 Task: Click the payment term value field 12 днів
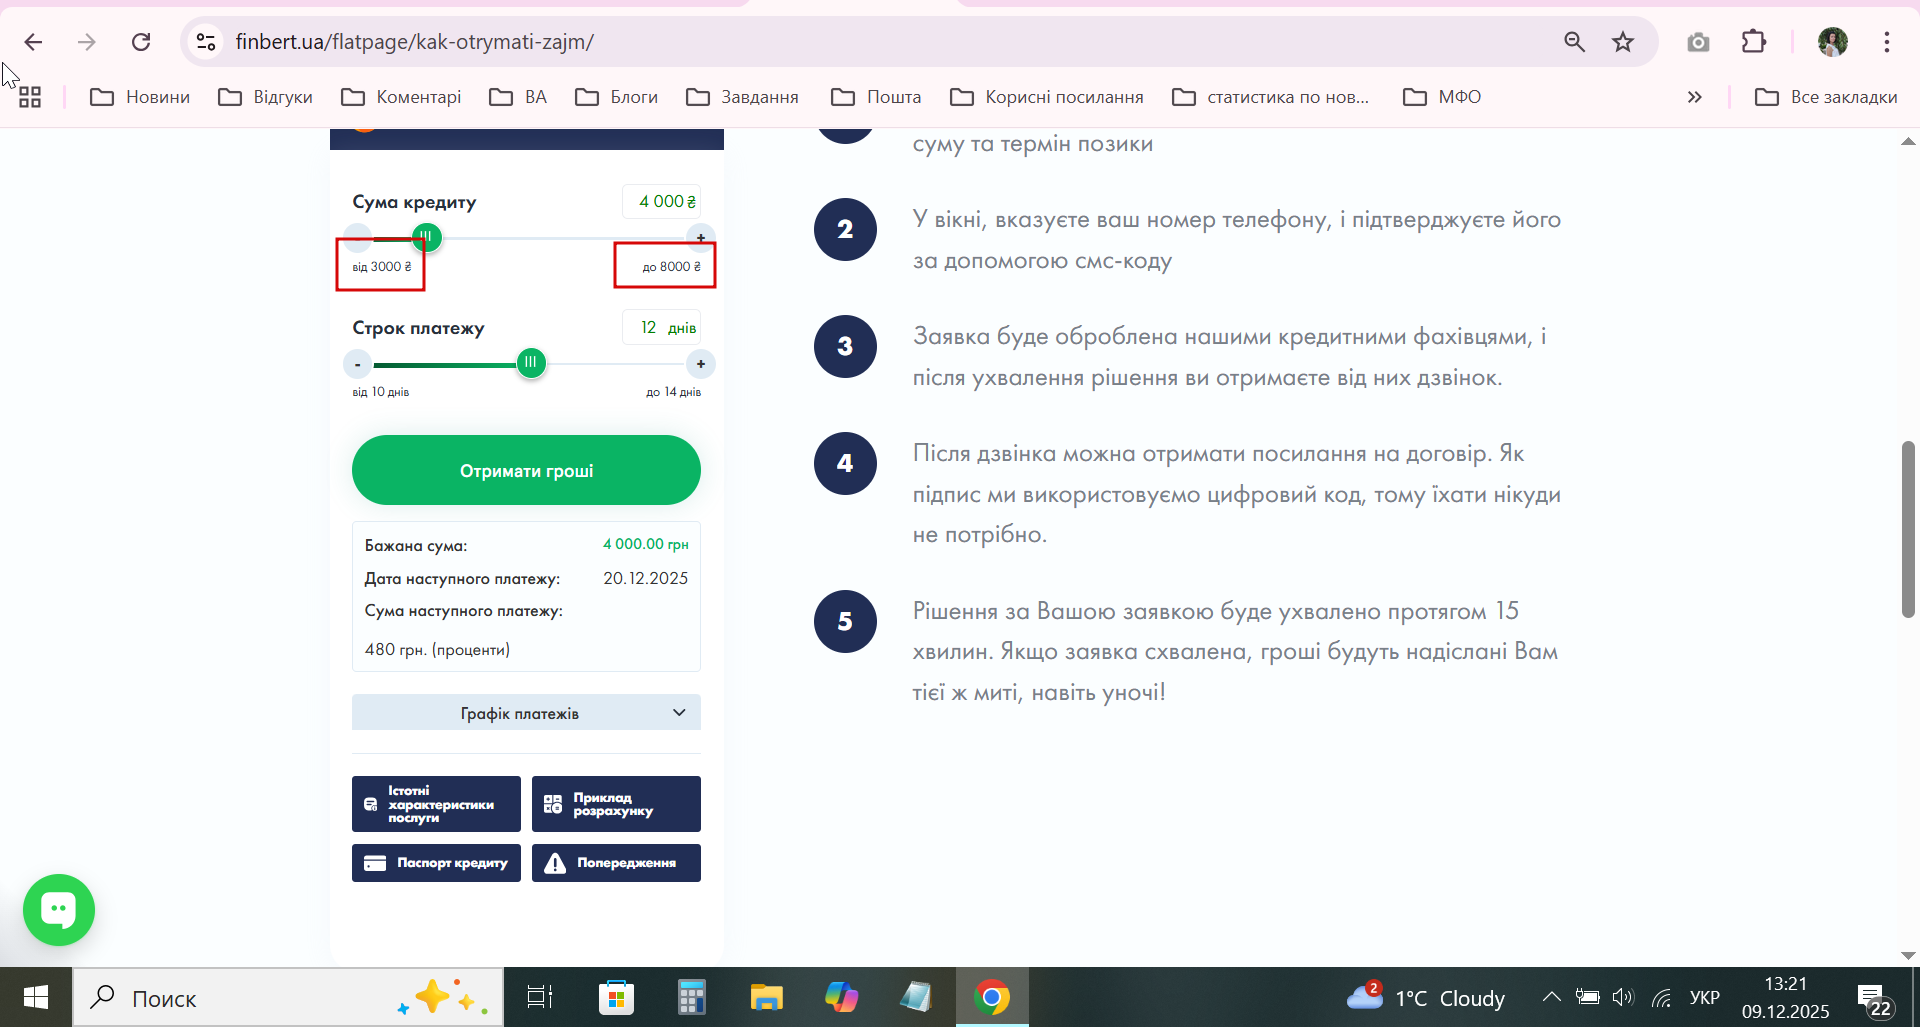(661, 328)
